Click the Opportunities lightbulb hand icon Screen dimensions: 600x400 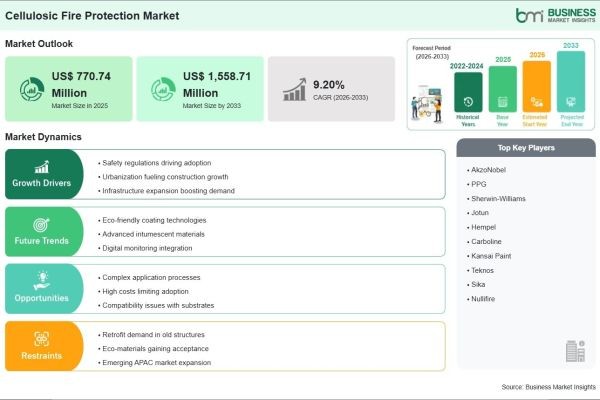coord(42,281)
